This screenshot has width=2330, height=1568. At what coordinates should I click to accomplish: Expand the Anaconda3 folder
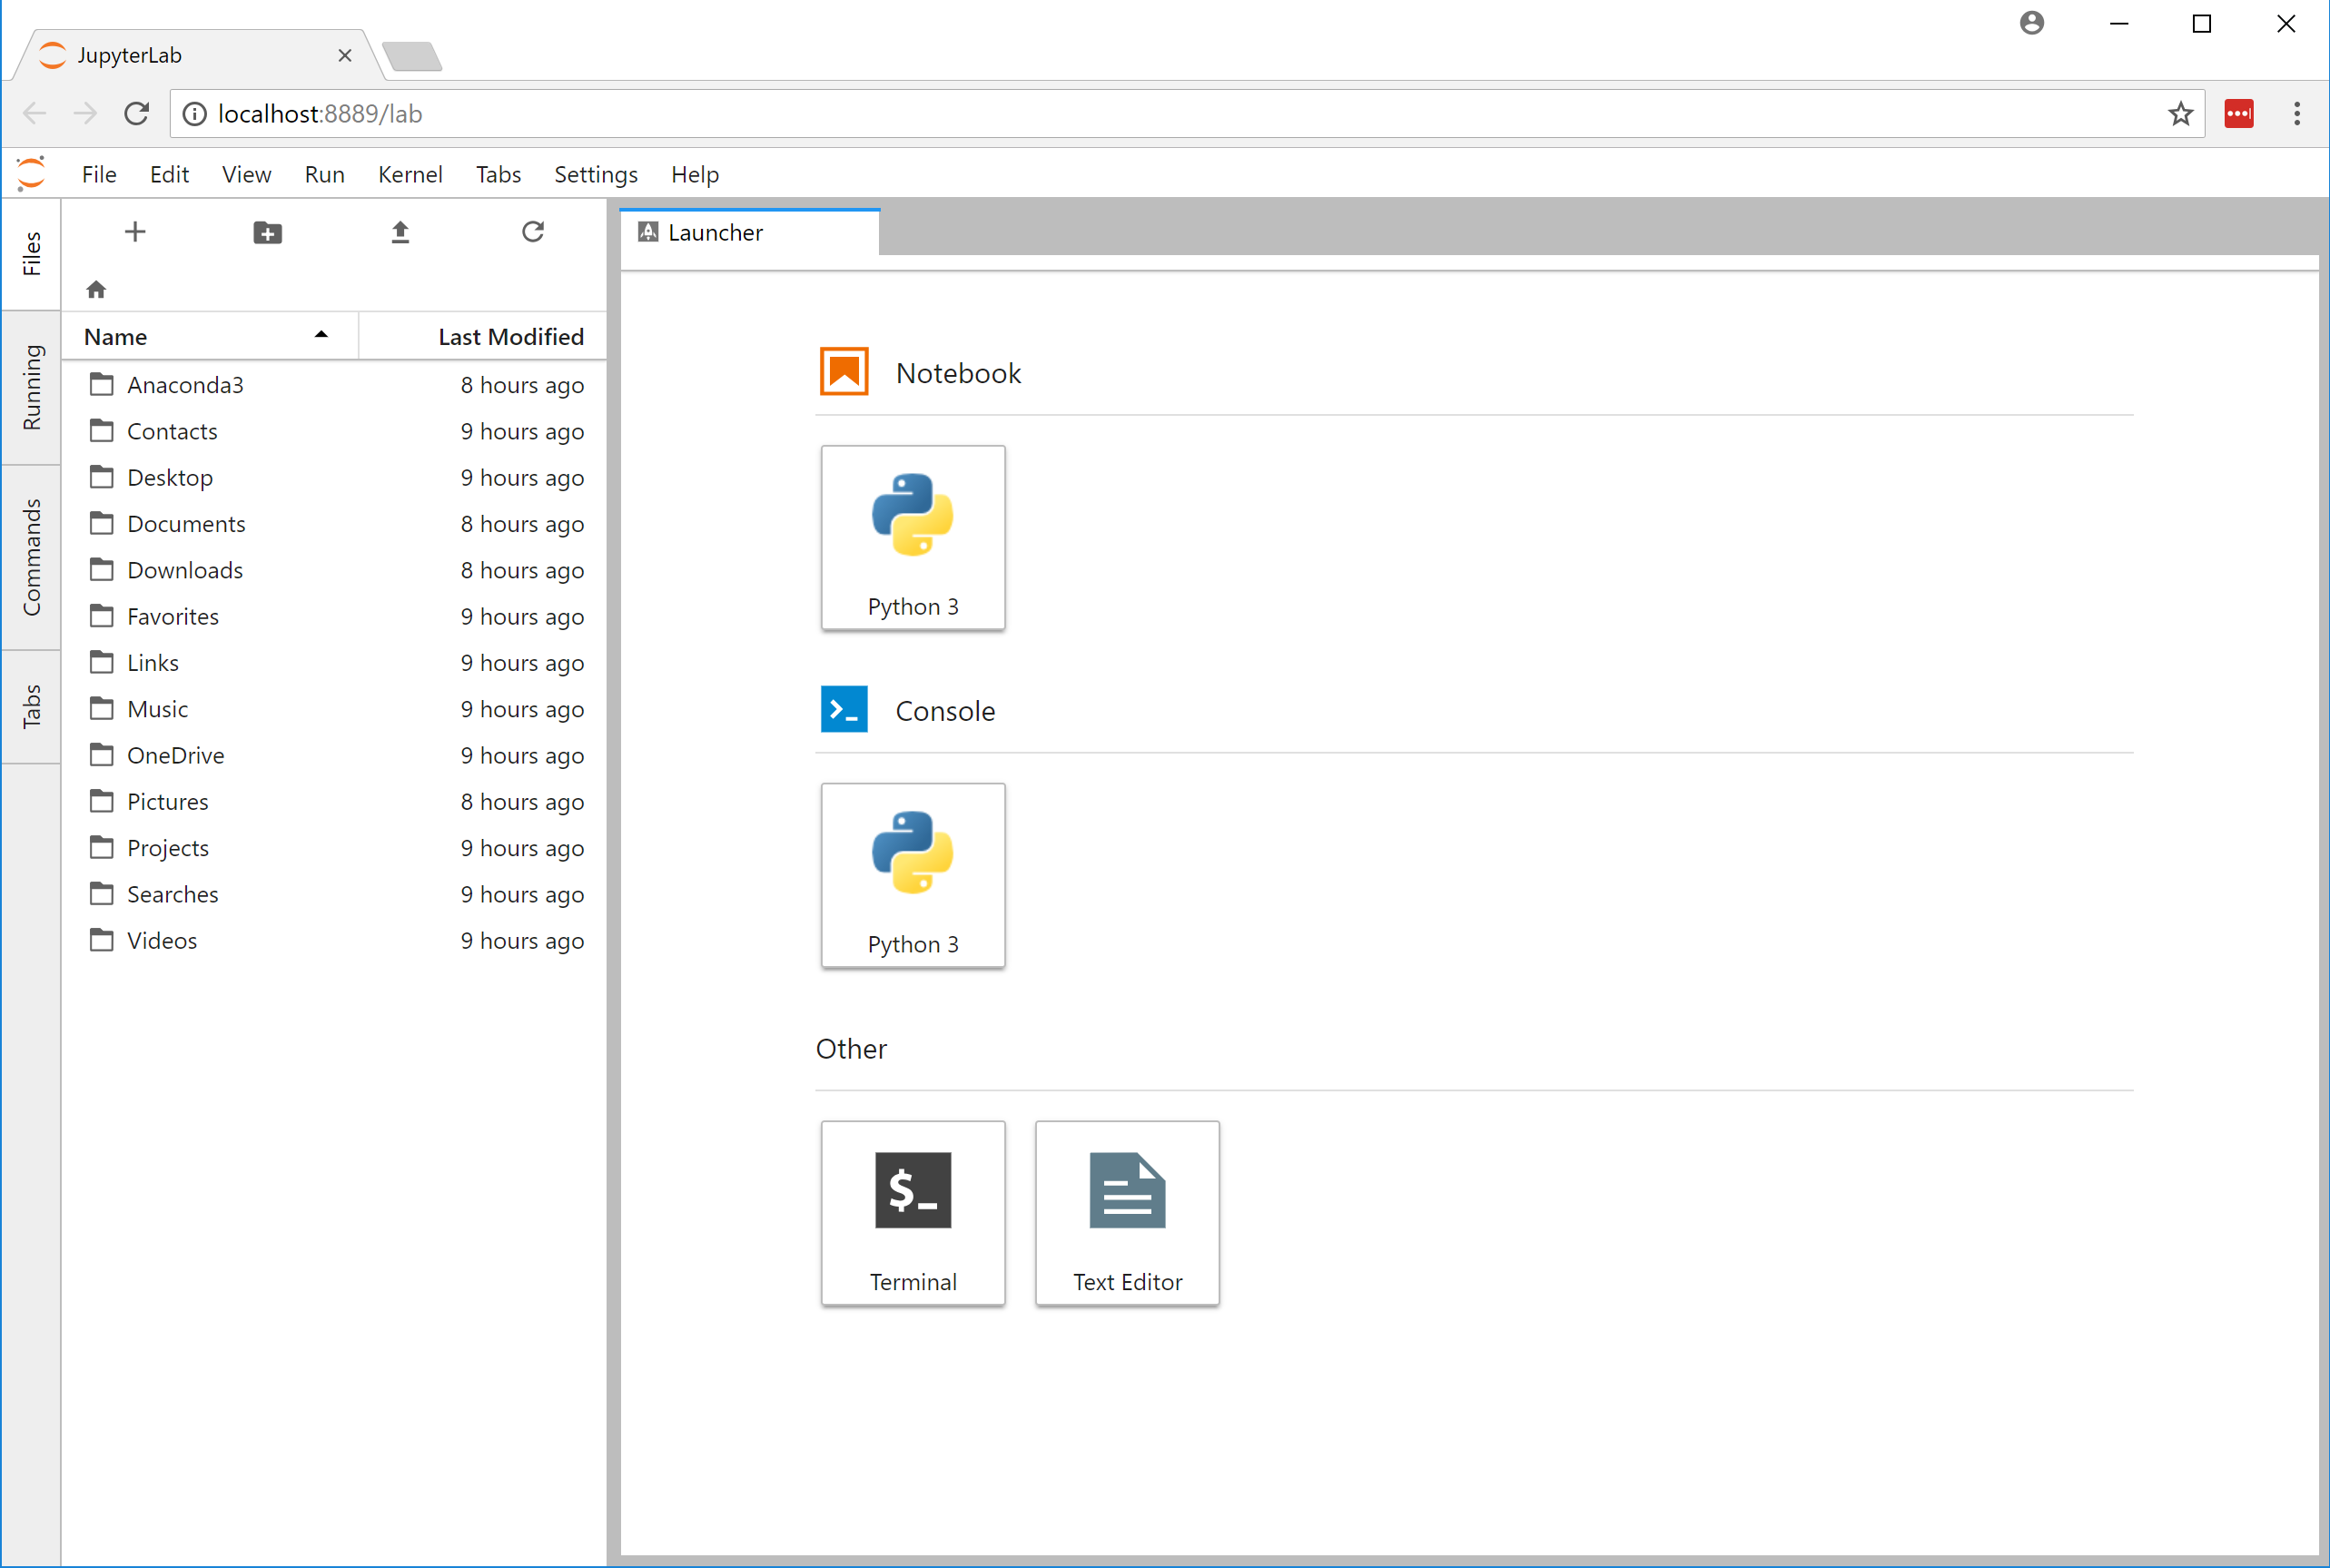185,383
